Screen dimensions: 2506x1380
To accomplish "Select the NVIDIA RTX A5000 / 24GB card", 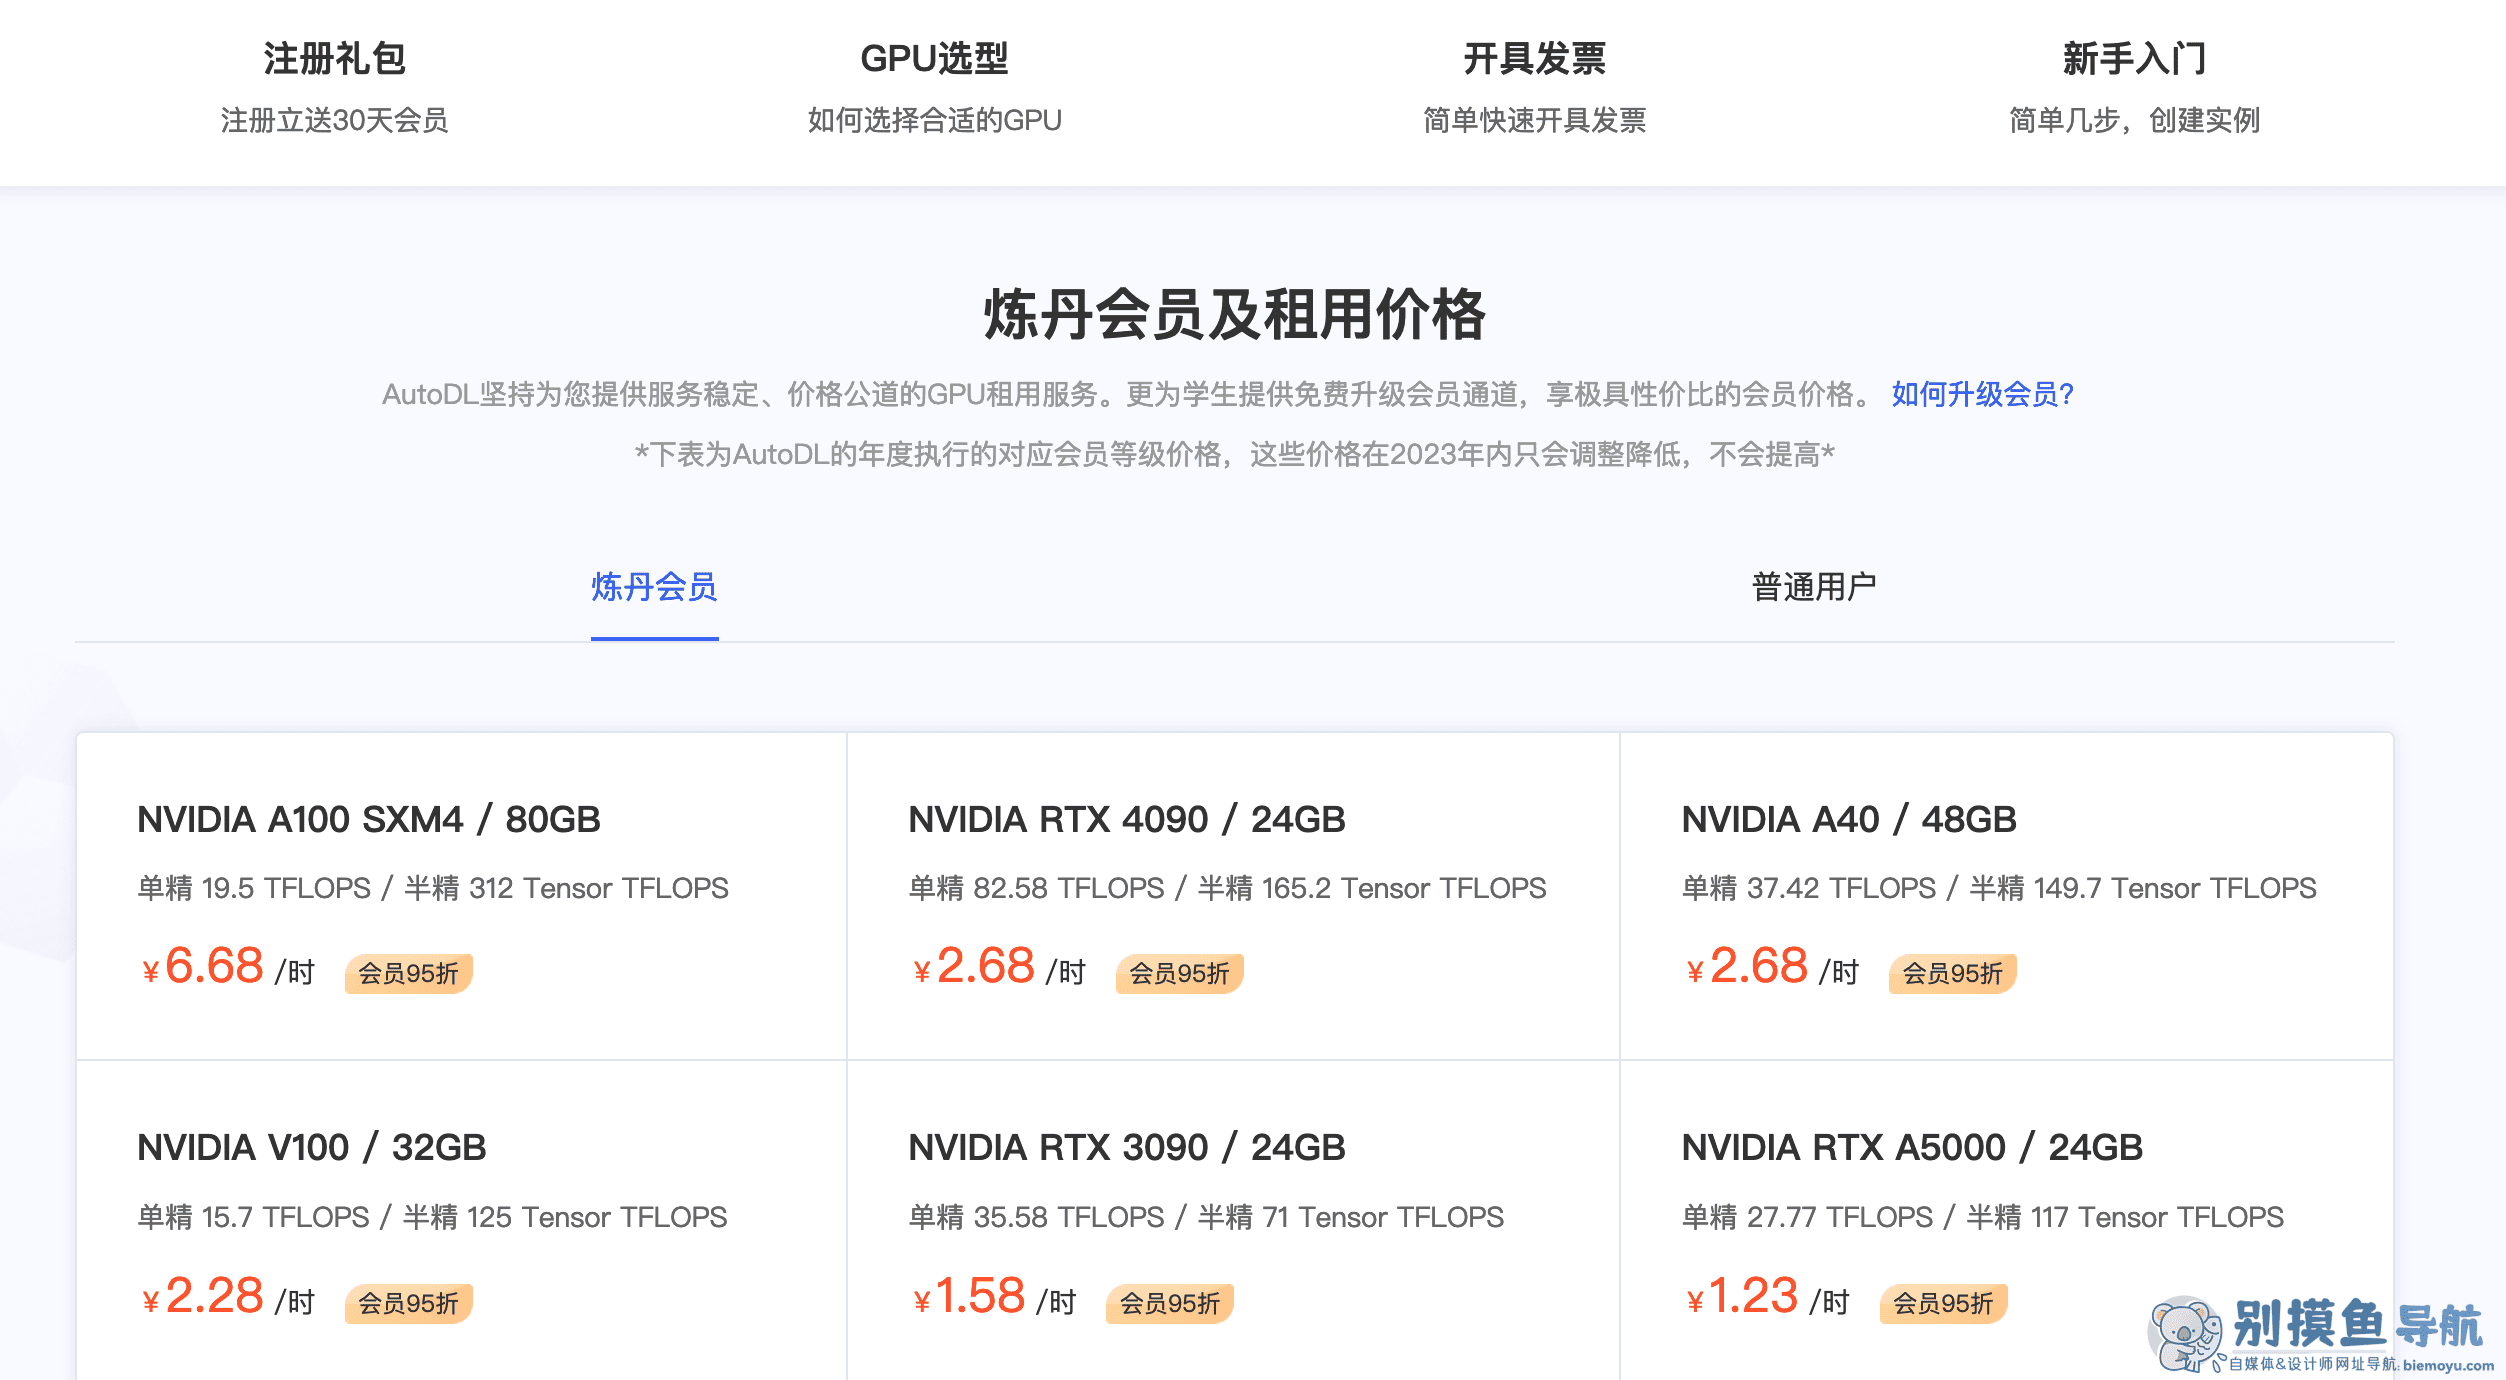I will tap(2007, 1221).
